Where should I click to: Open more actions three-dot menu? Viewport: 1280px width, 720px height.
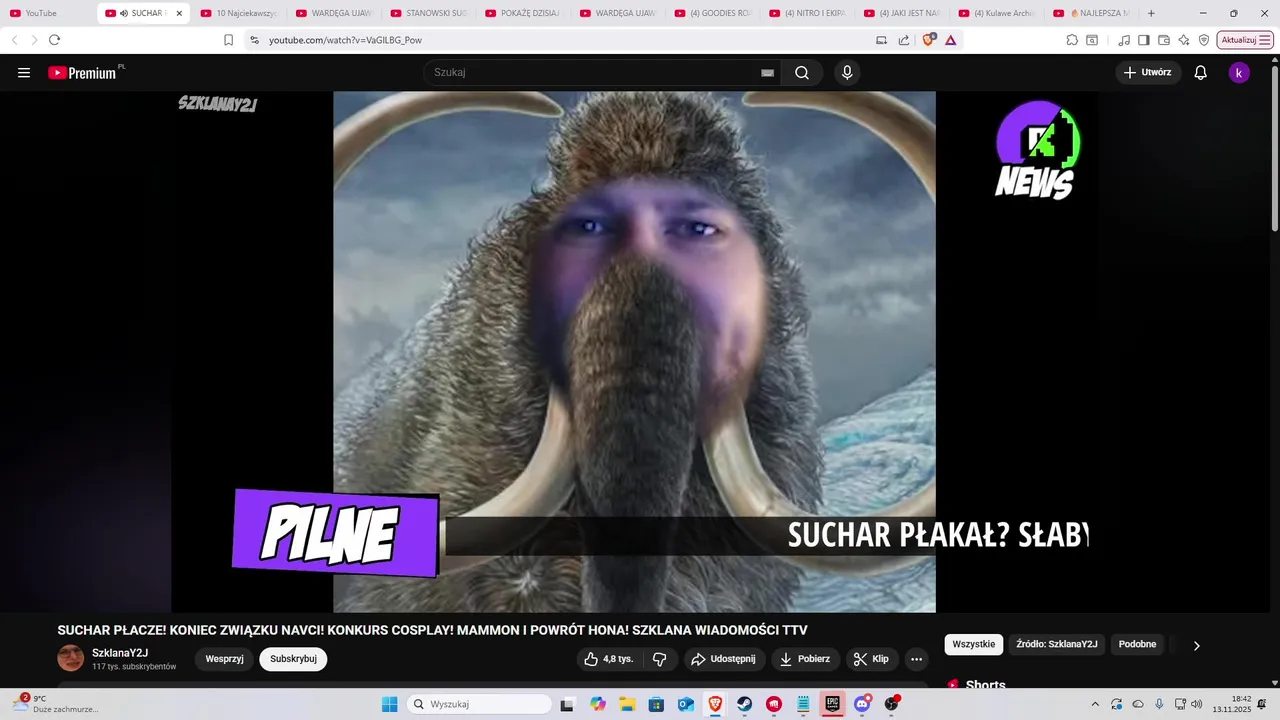pos(916,659)
